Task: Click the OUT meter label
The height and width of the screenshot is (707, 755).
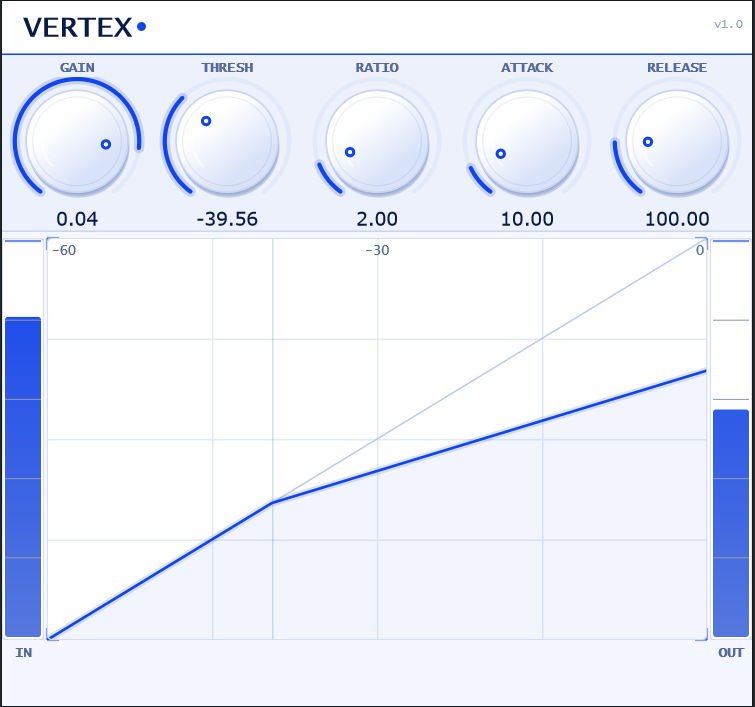Action: point(731,653)
